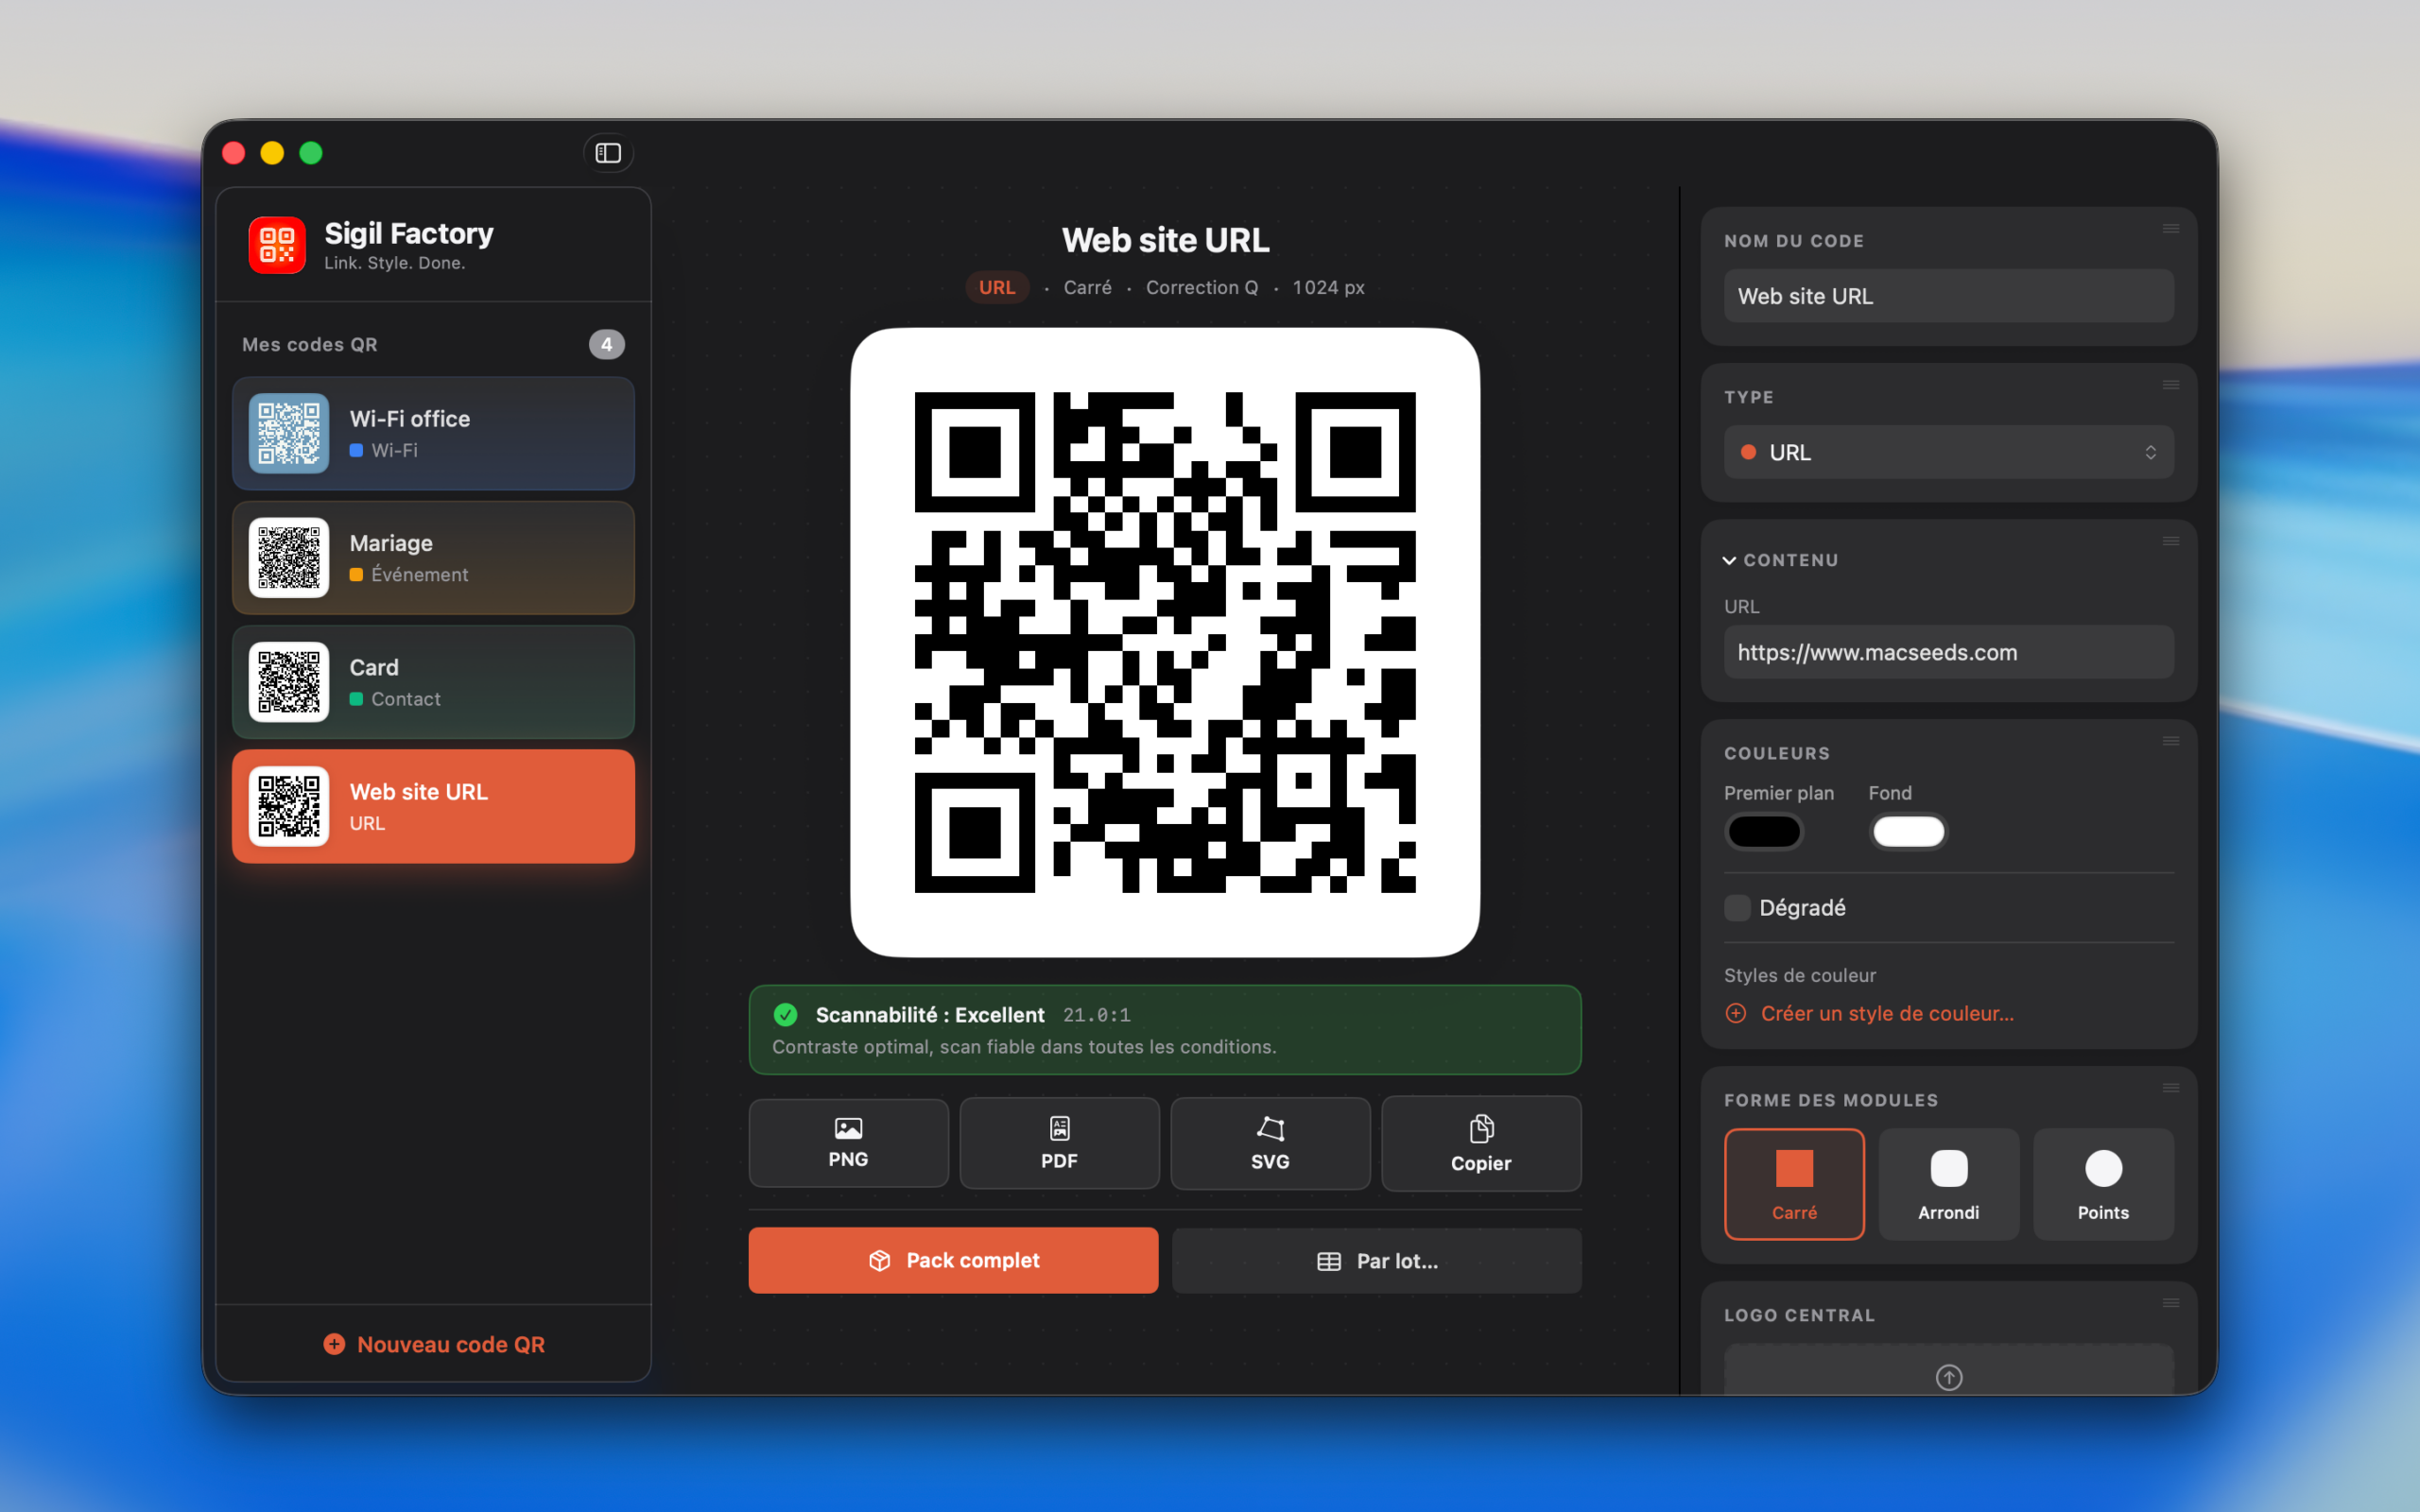Click the plus icon beside Nouveau code QR

tap(334, 1344)
